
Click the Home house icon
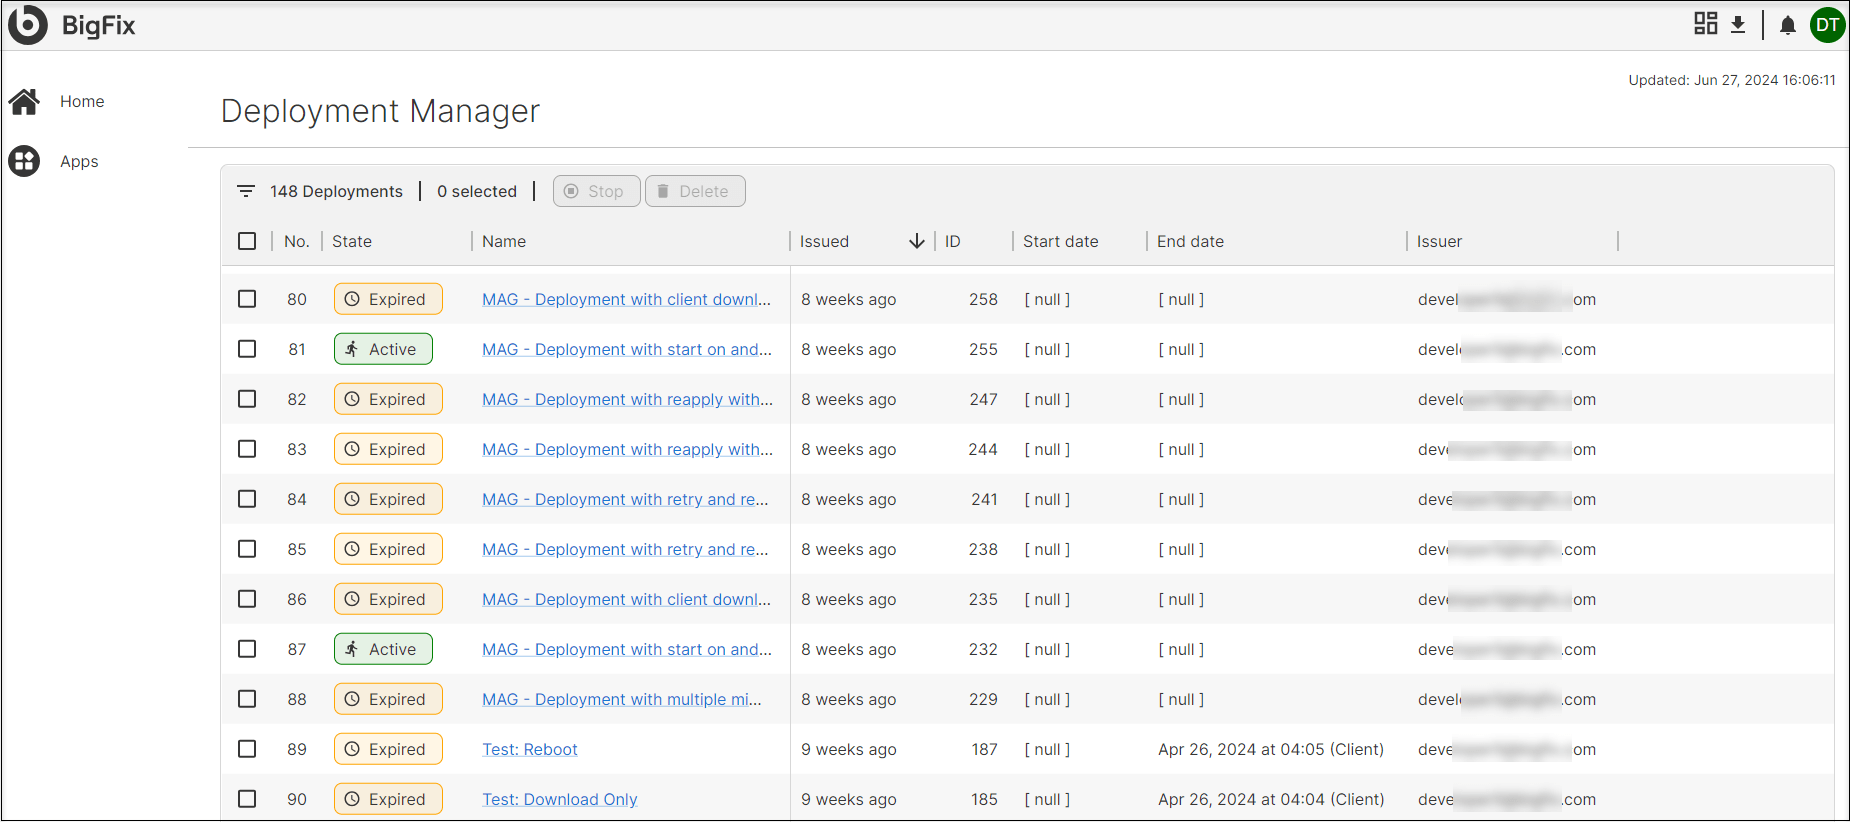(x=24, y=101)
